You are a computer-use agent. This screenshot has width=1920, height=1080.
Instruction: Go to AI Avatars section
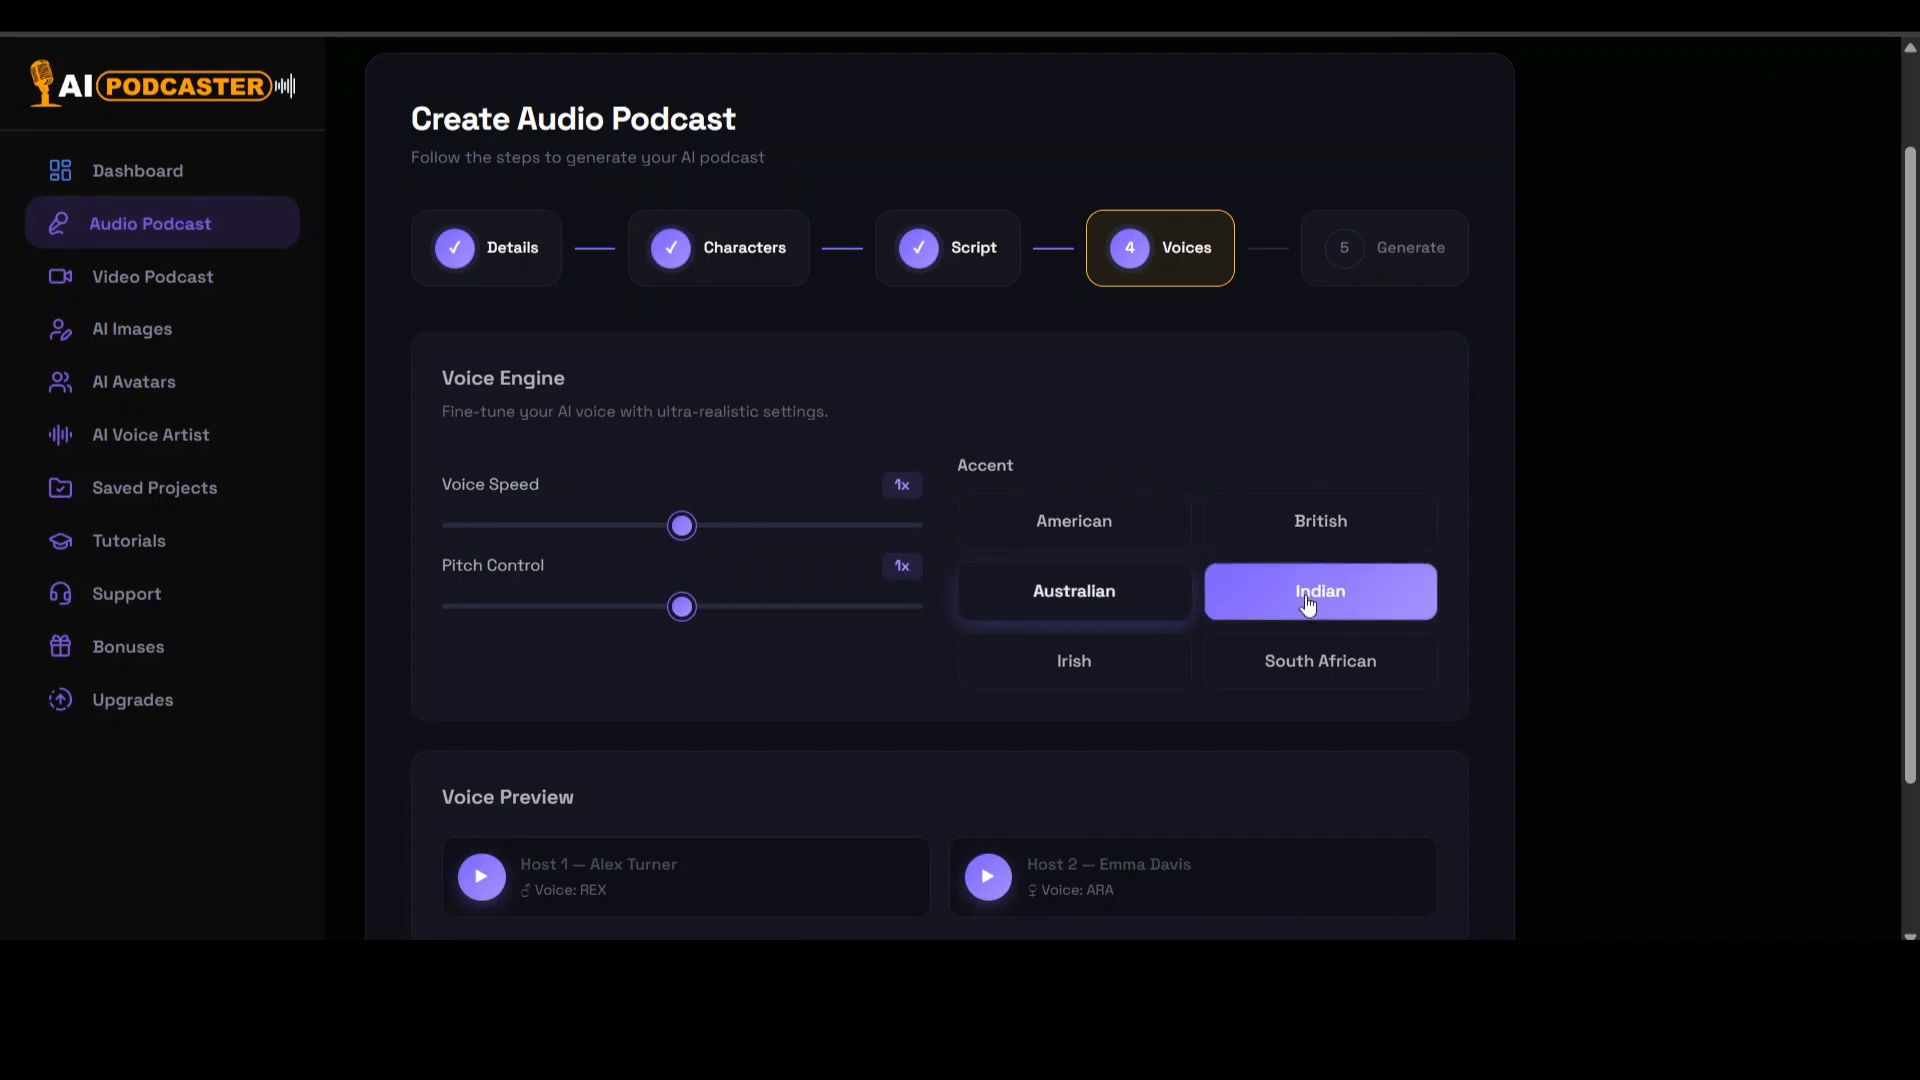(162, 382)
